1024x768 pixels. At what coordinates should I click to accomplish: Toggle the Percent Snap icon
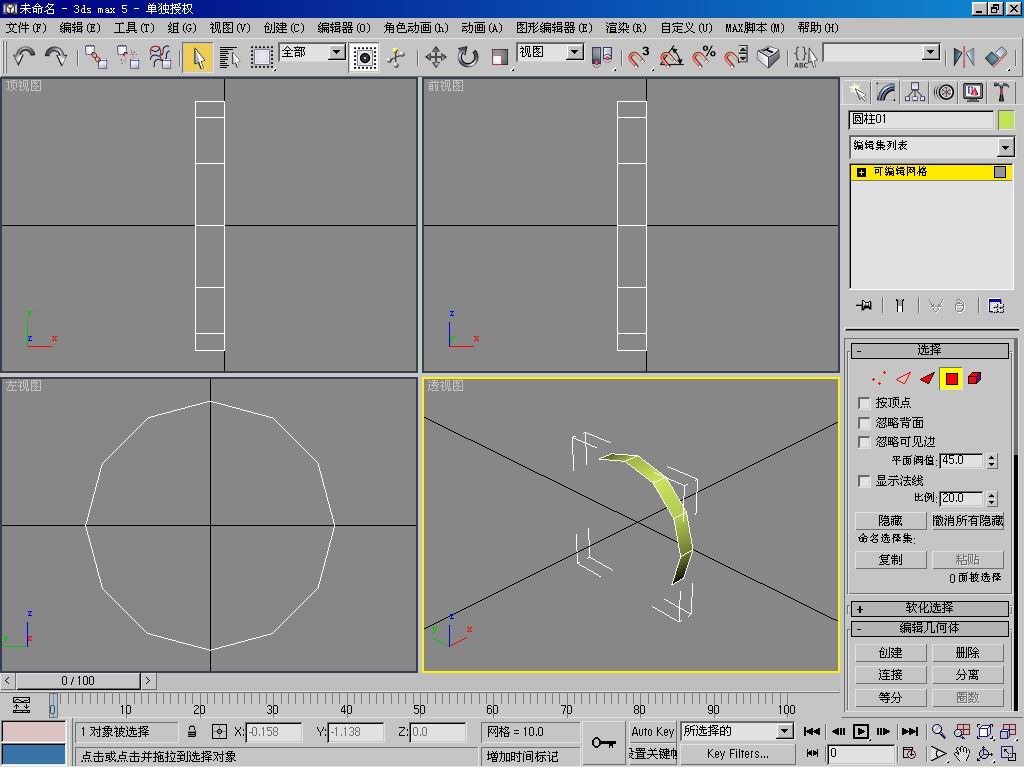pyautogui.click(x=703, y=57)
